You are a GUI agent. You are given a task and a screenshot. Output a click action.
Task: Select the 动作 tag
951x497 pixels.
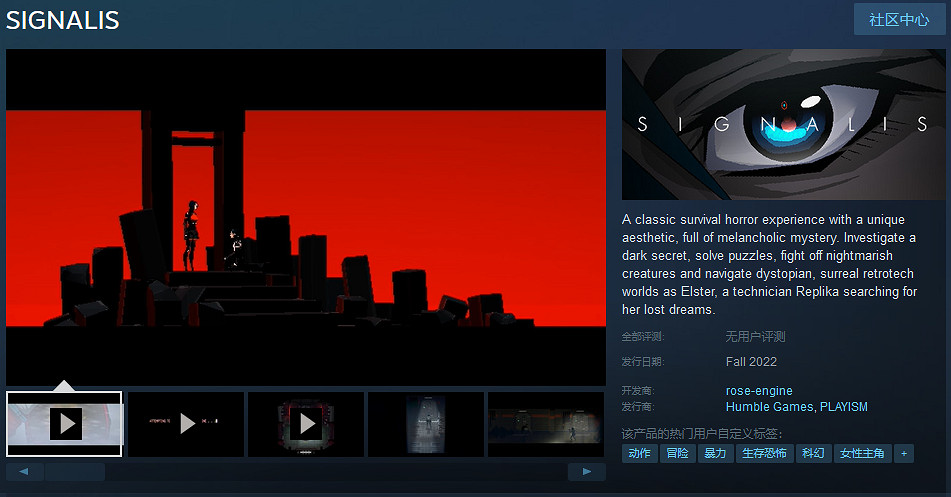[x=639, y=454]
